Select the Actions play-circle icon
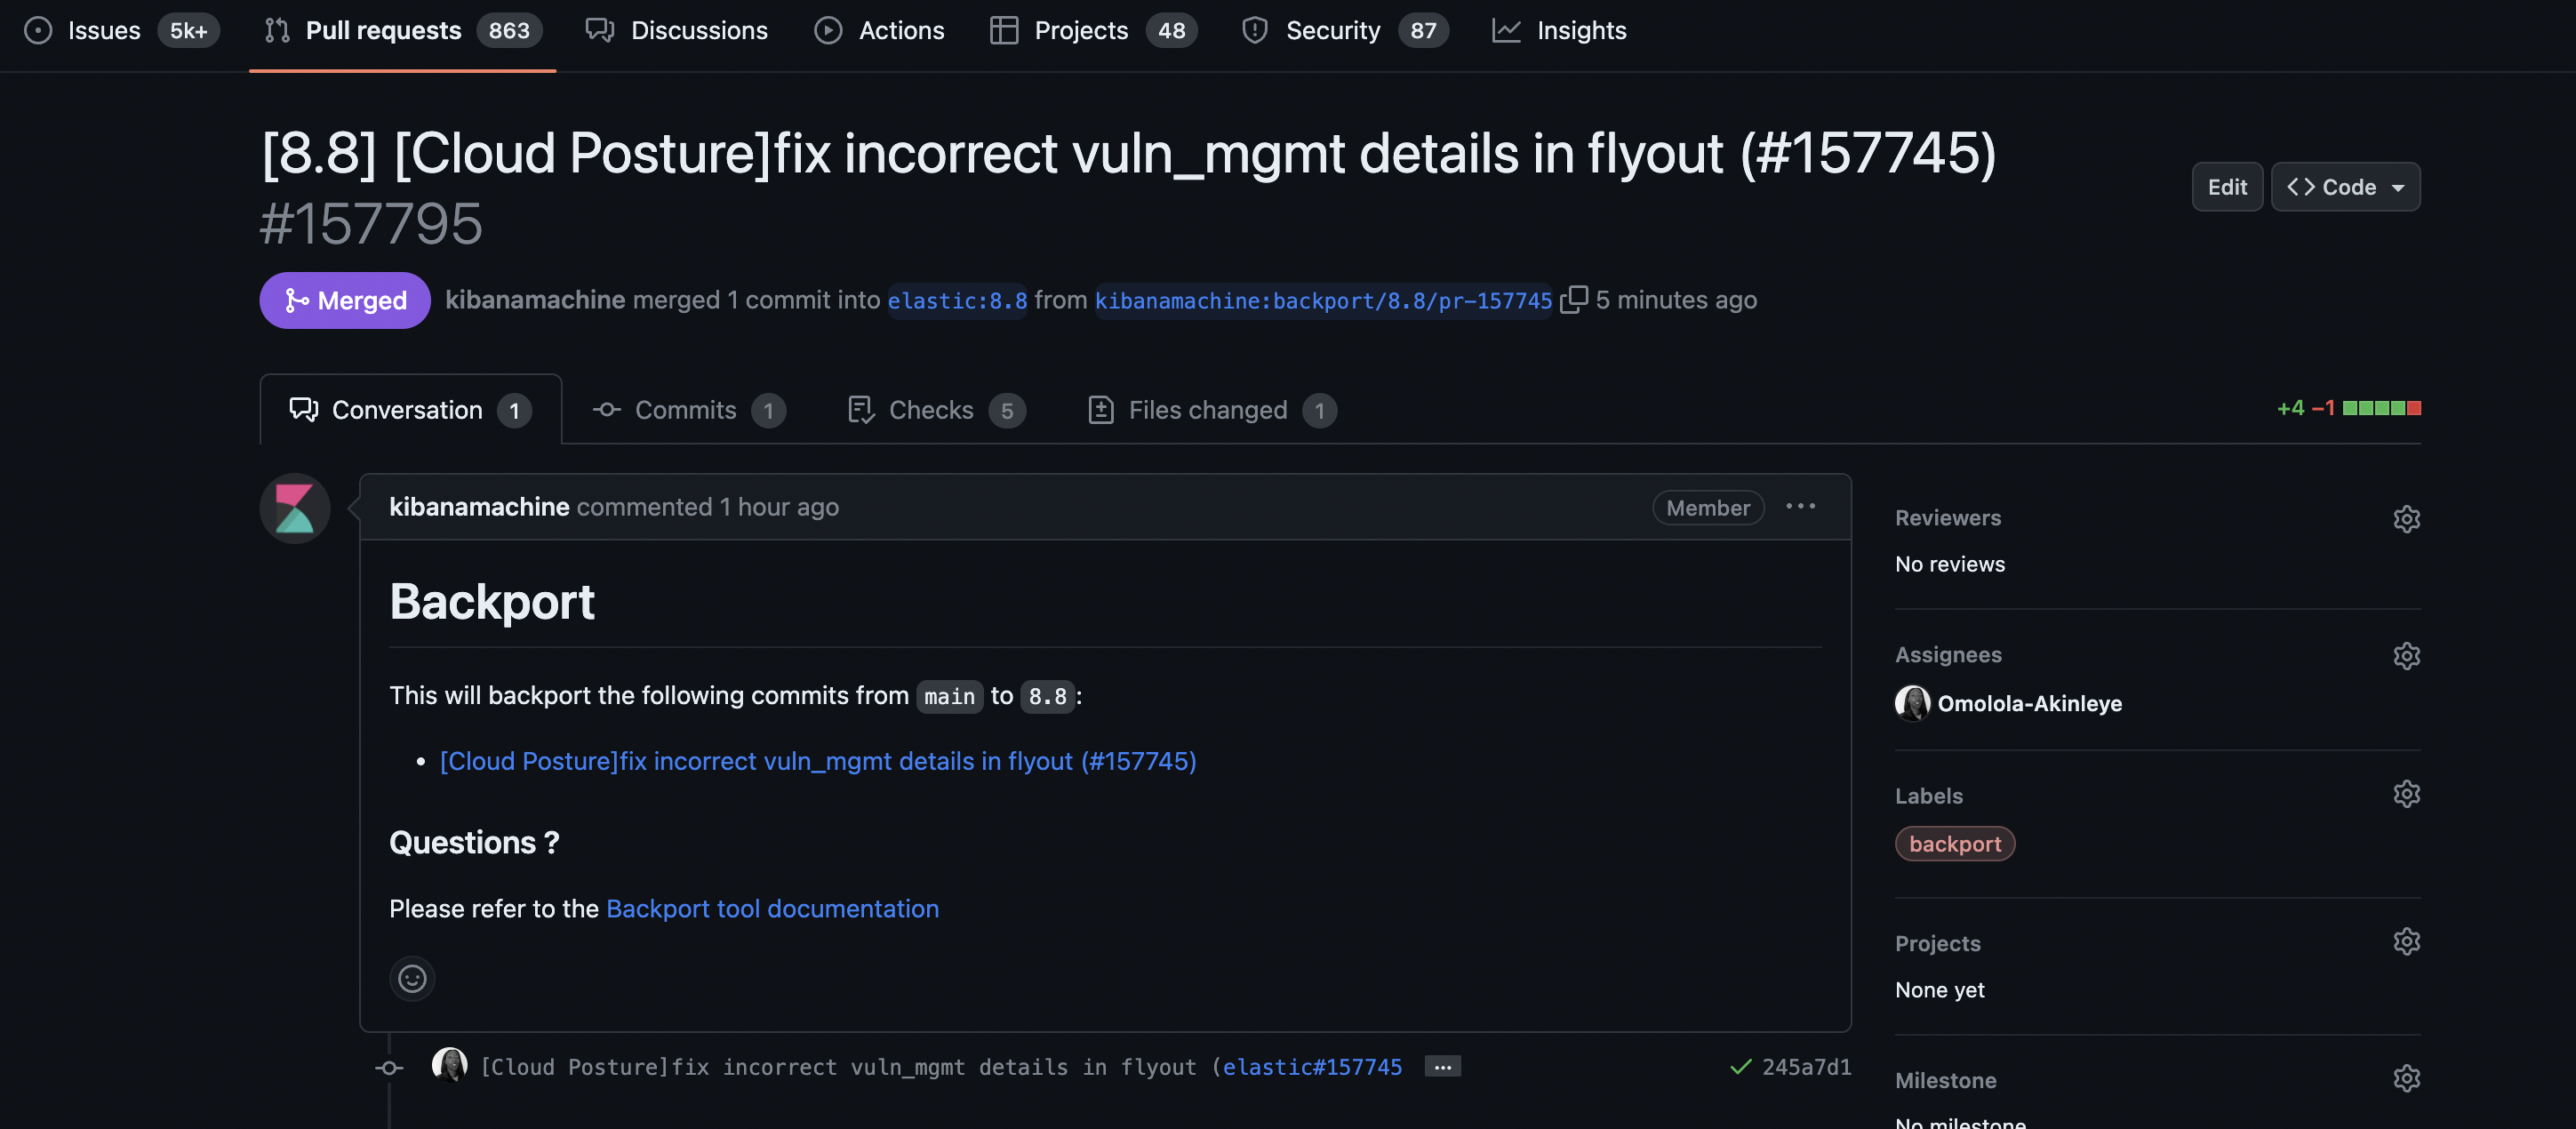2576x1129 pixels. tap(828, 30)
